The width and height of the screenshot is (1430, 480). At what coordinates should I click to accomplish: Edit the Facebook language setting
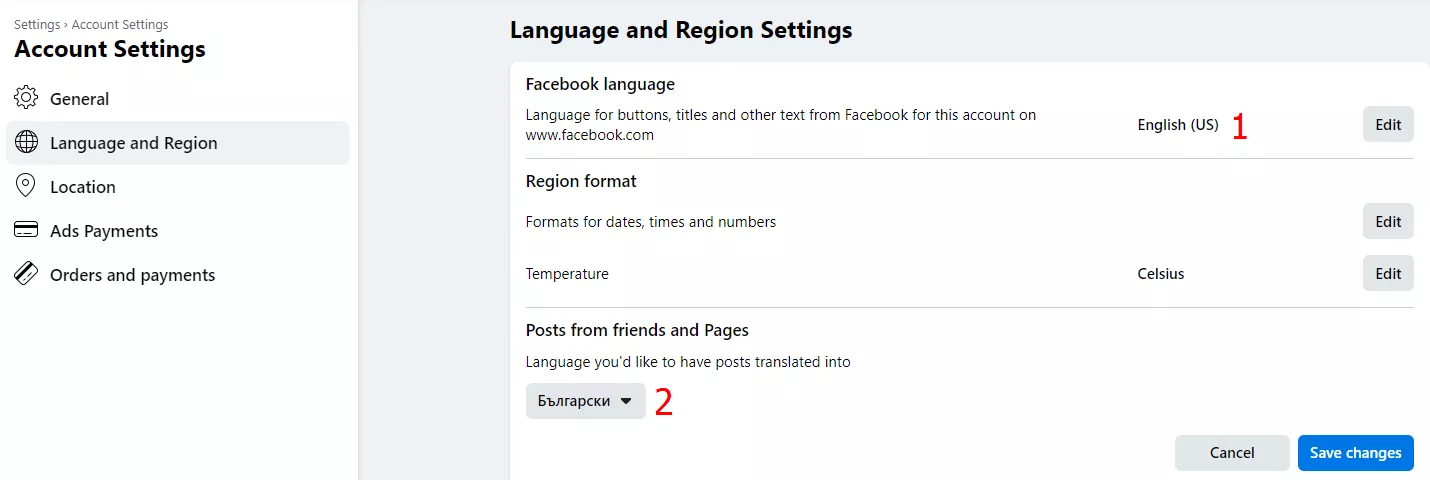1388,125
